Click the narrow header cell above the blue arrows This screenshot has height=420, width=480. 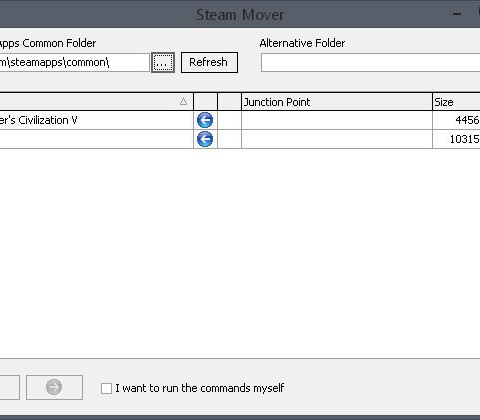point(205,102)
